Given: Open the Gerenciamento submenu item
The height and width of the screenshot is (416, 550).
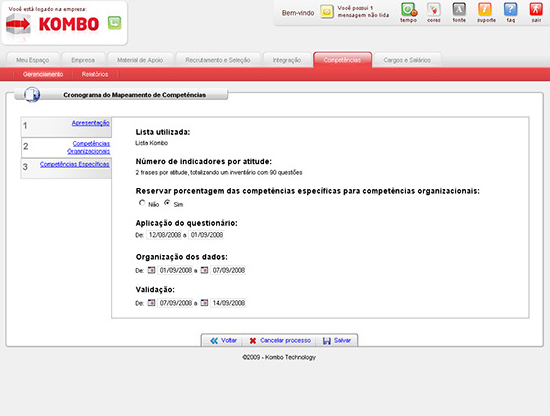Looking at the screenshot, I should pos(43,74).
